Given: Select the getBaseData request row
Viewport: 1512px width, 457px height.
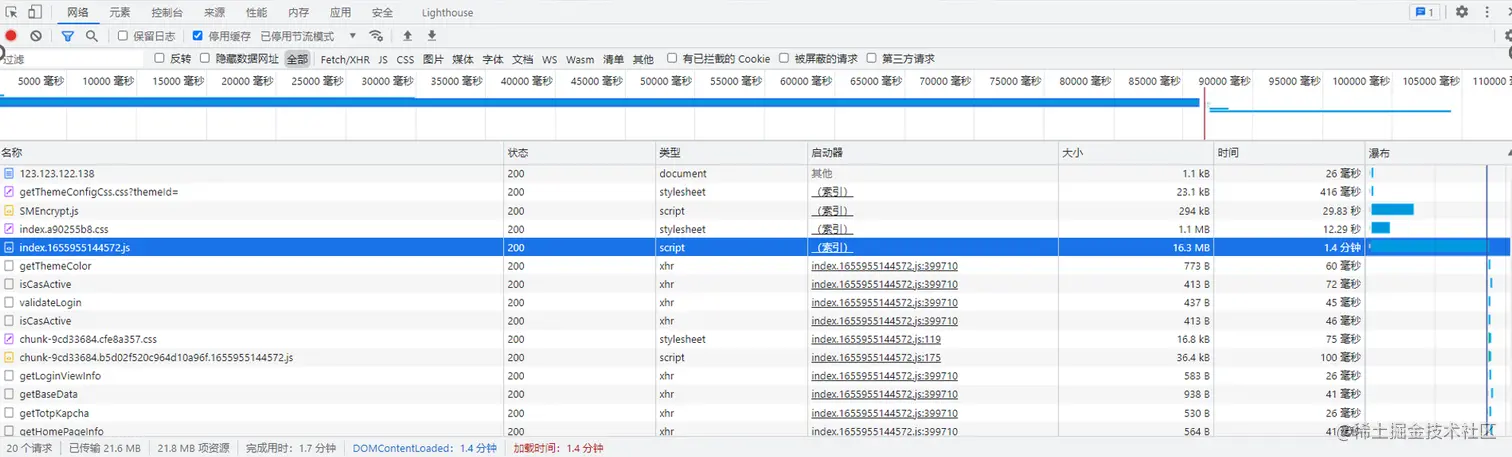Looking at the screenshot, I should 756,394.
